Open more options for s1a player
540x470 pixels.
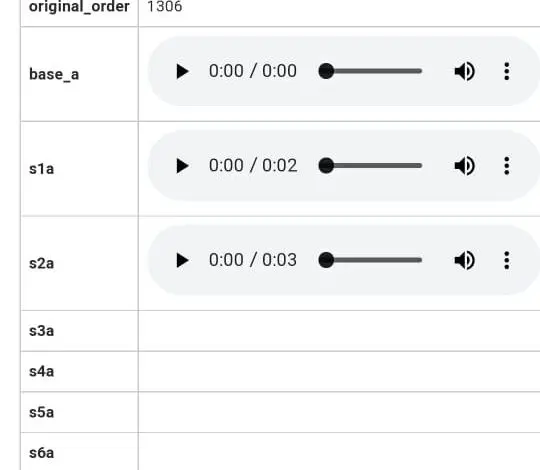[x=507, y=166]
